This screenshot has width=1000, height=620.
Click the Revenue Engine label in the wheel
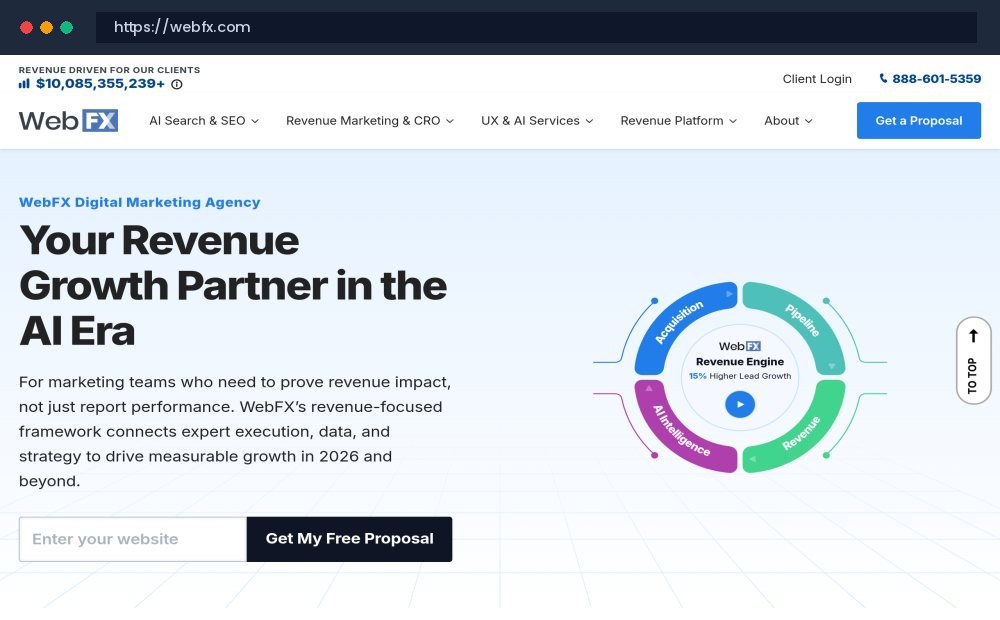pyautogui.click(x=740, y=362)
